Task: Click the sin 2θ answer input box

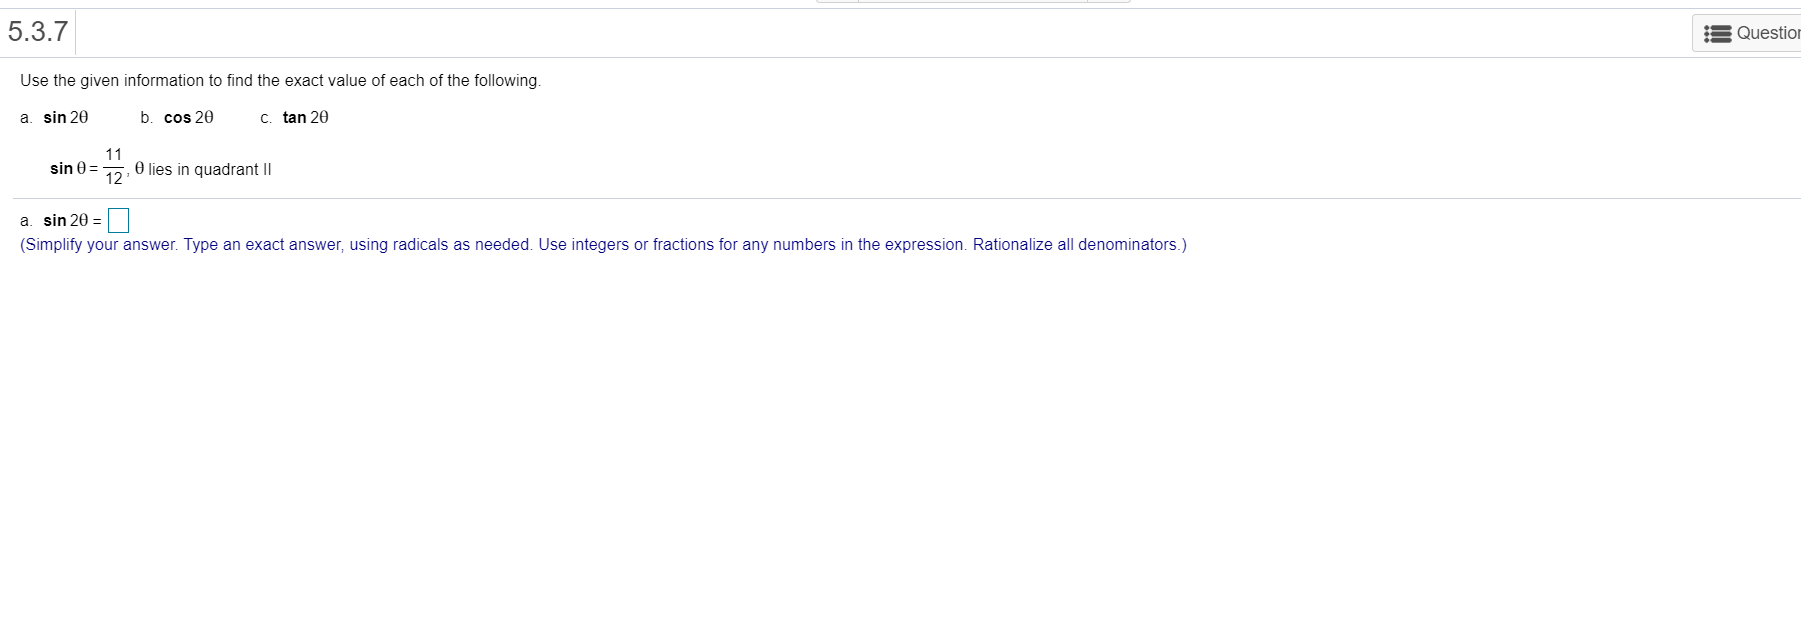Action: (x=118, y=220)
